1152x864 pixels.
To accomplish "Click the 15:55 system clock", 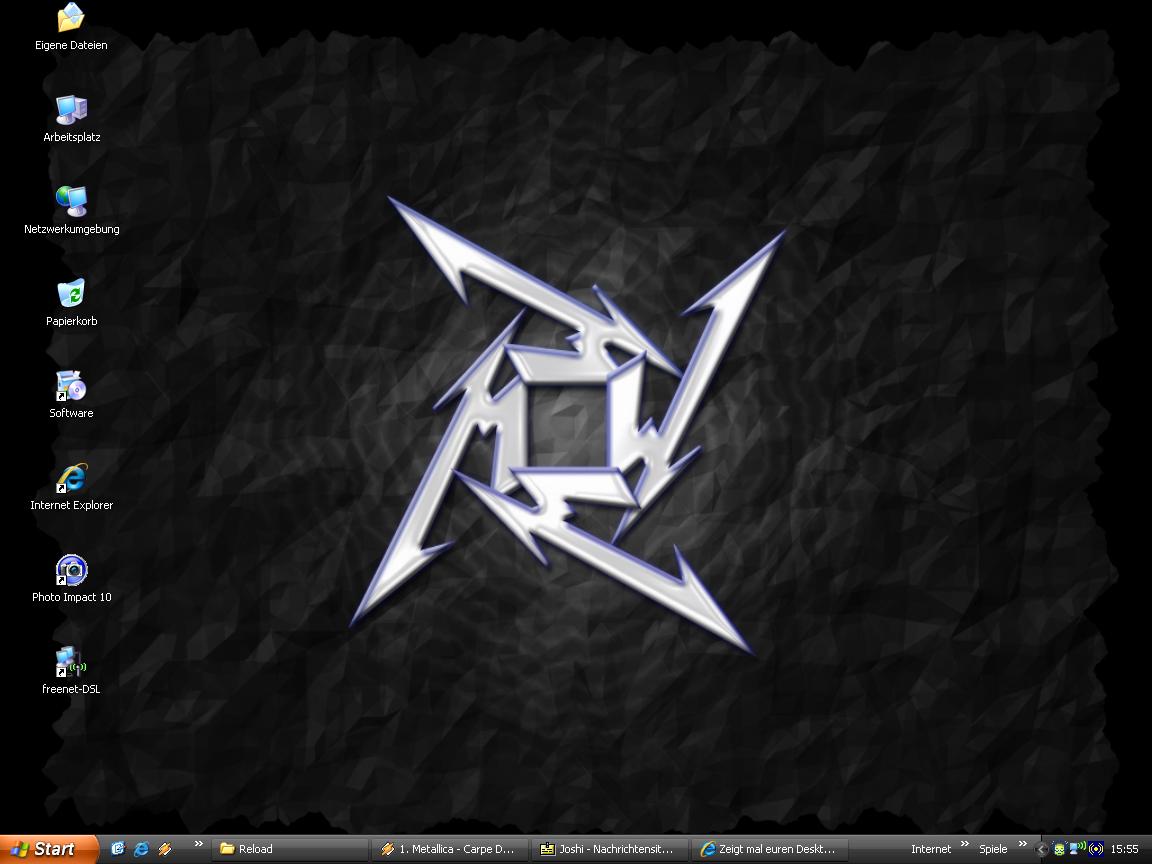I will (1124, 849).
